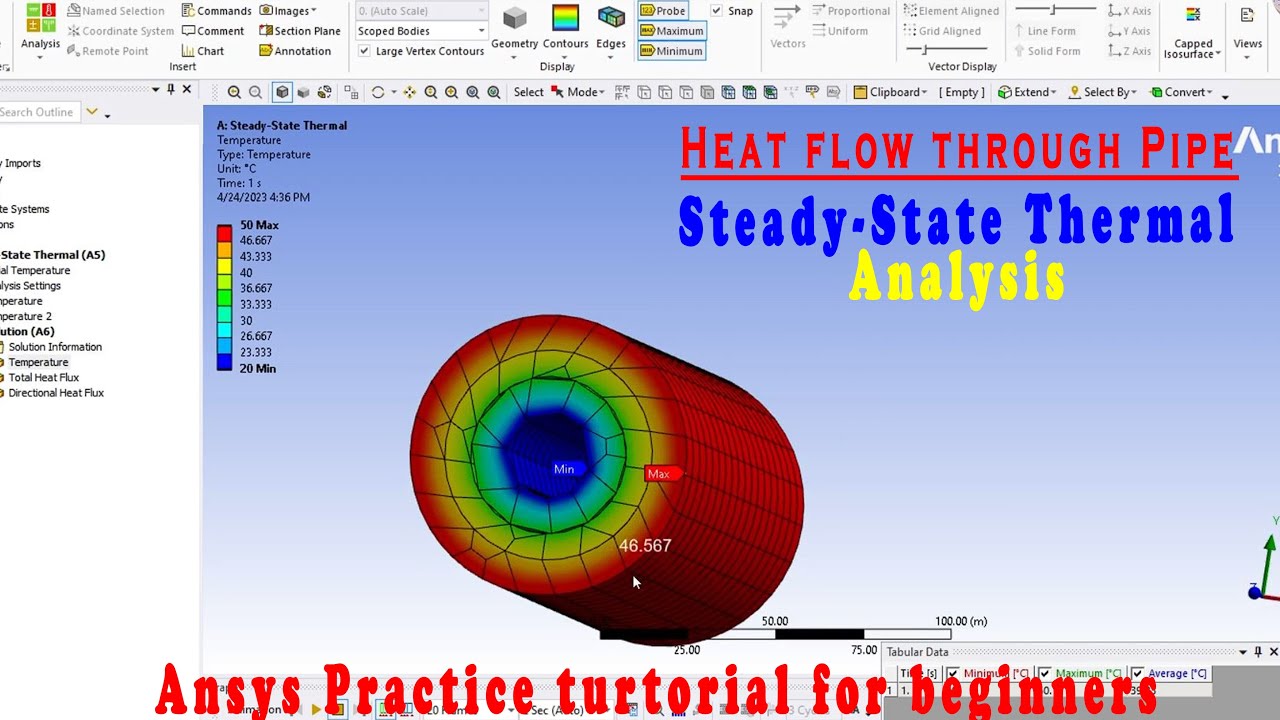Click the red 50 Max legend color band
This screenshot has height=720, width=1280.
click(x=224, y=232)
